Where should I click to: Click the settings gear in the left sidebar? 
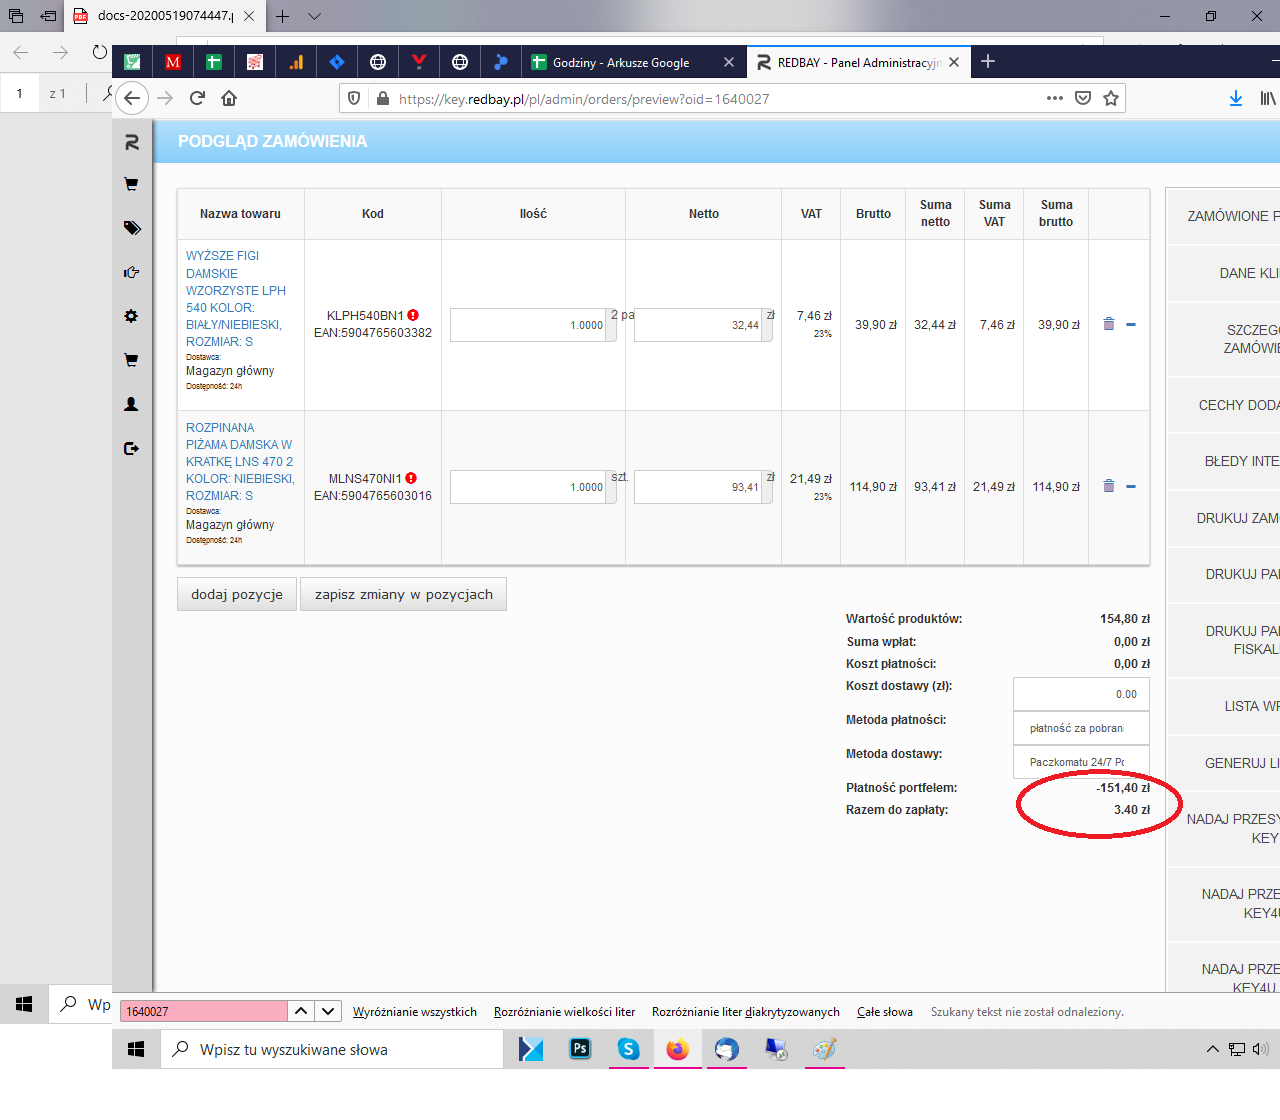click(131, 316)
